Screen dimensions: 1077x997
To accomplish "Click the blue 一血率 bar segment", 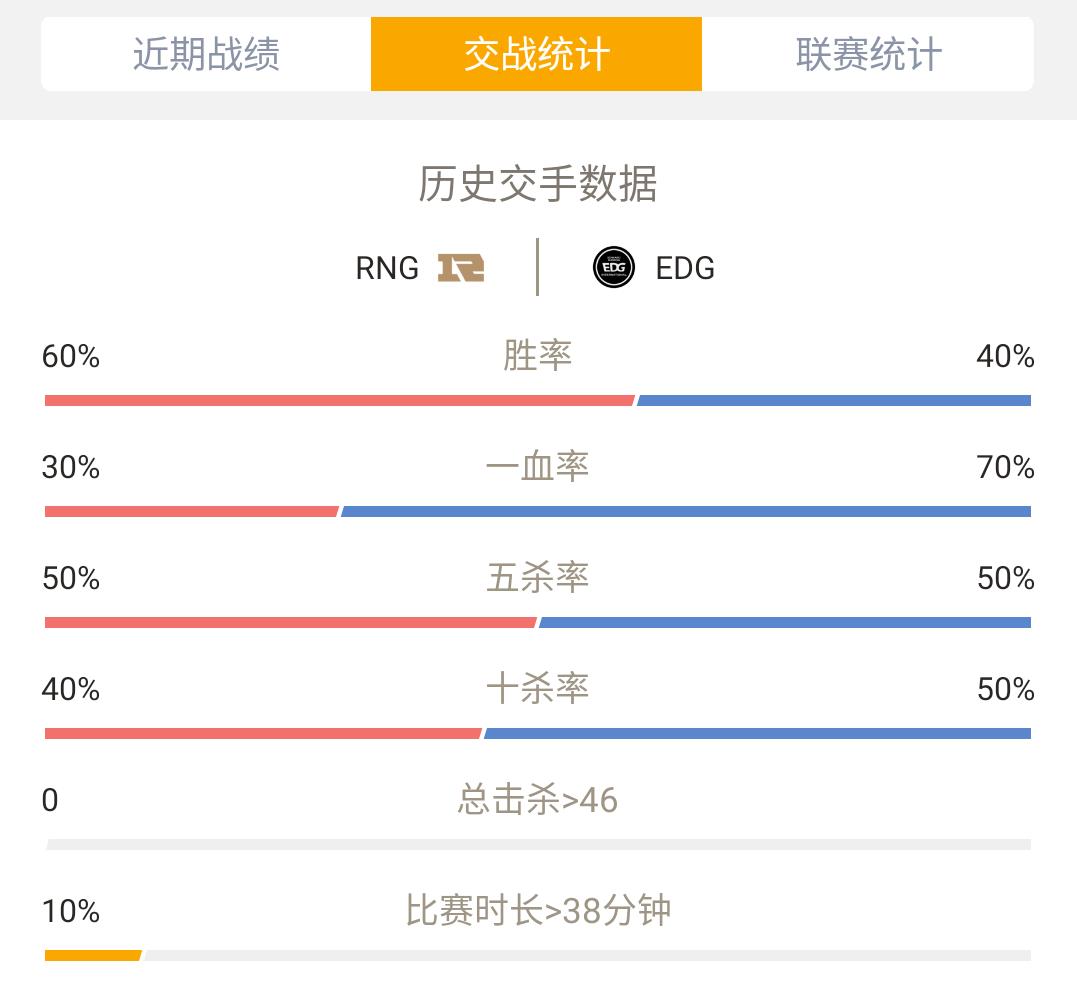I will pos(686,512).
